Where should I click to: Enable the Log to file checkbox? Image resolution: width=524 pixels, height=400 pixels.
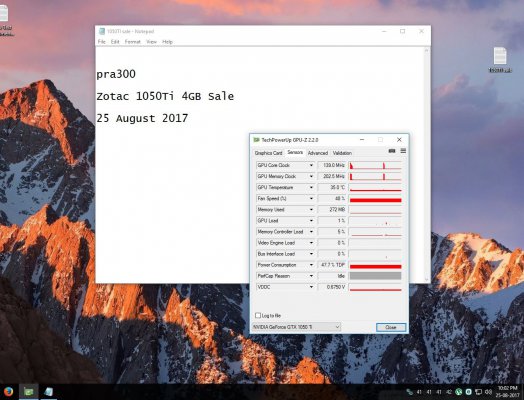(258, 315)
